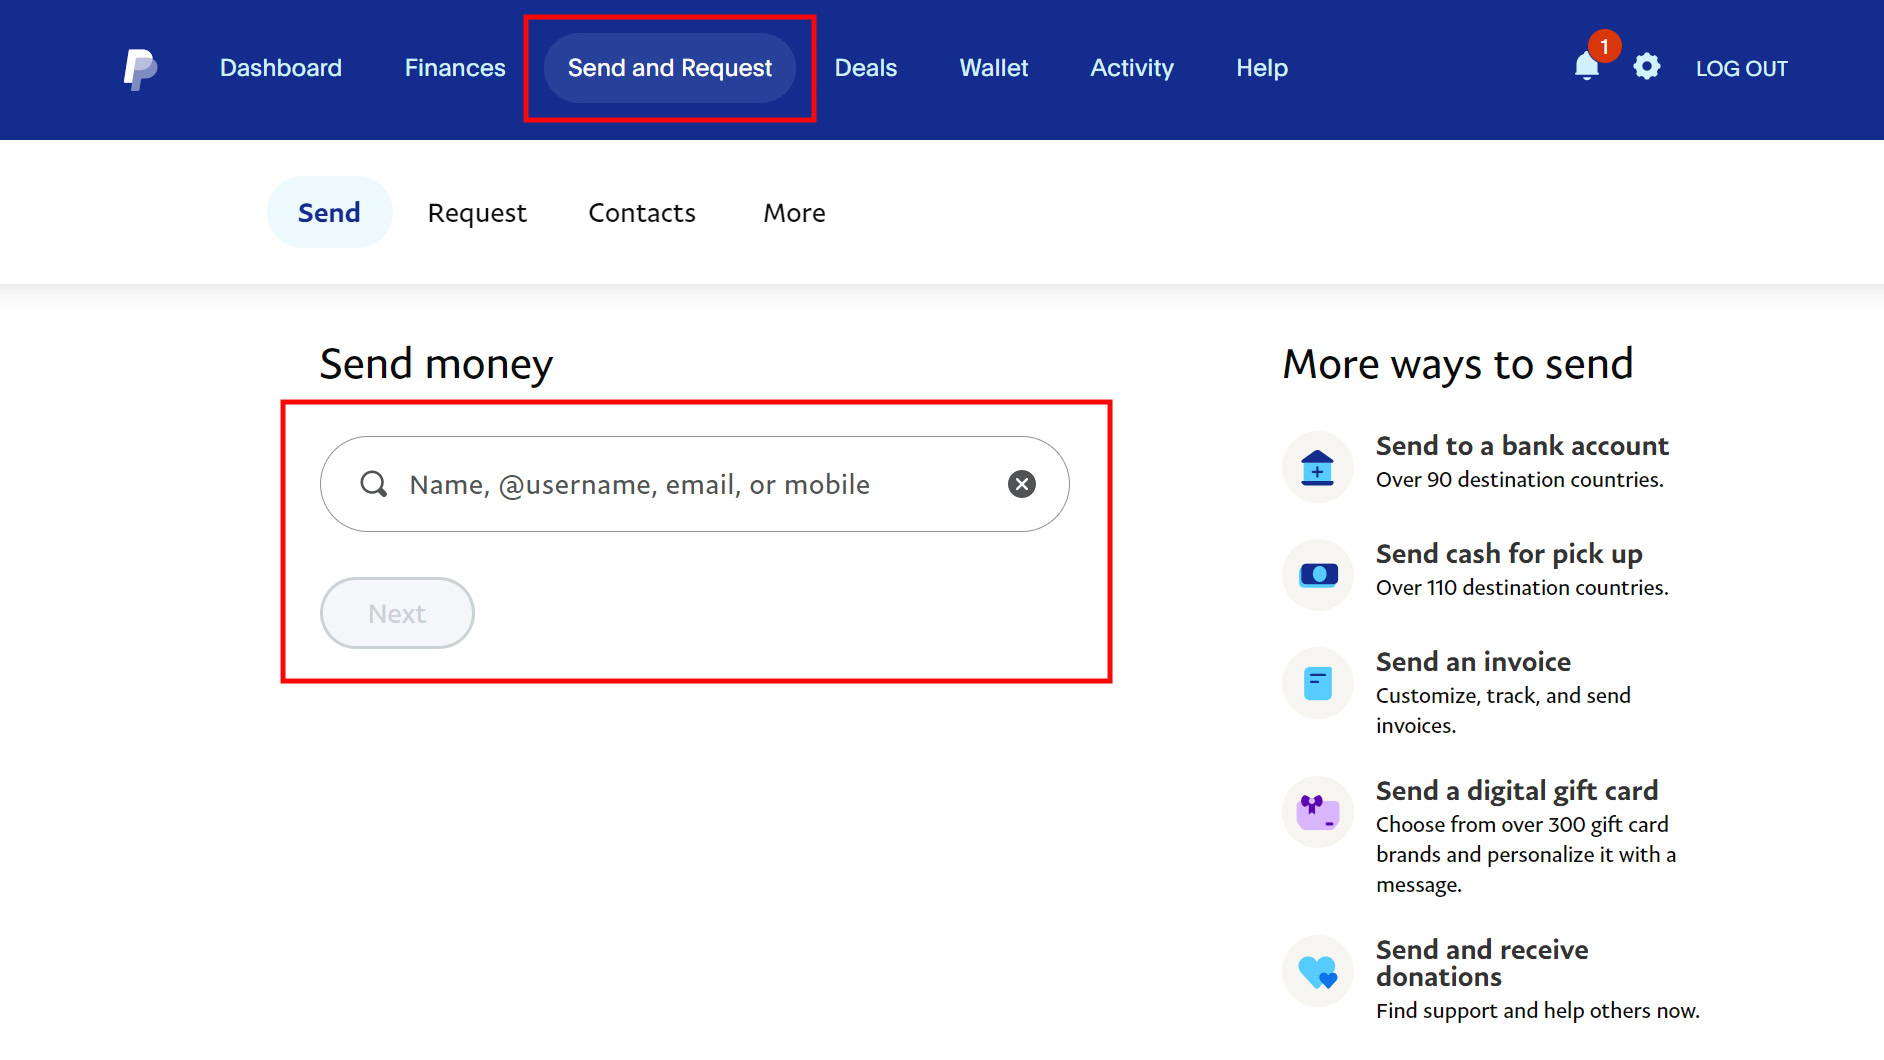Open account settings gear icon

[x=1646, y=67]
